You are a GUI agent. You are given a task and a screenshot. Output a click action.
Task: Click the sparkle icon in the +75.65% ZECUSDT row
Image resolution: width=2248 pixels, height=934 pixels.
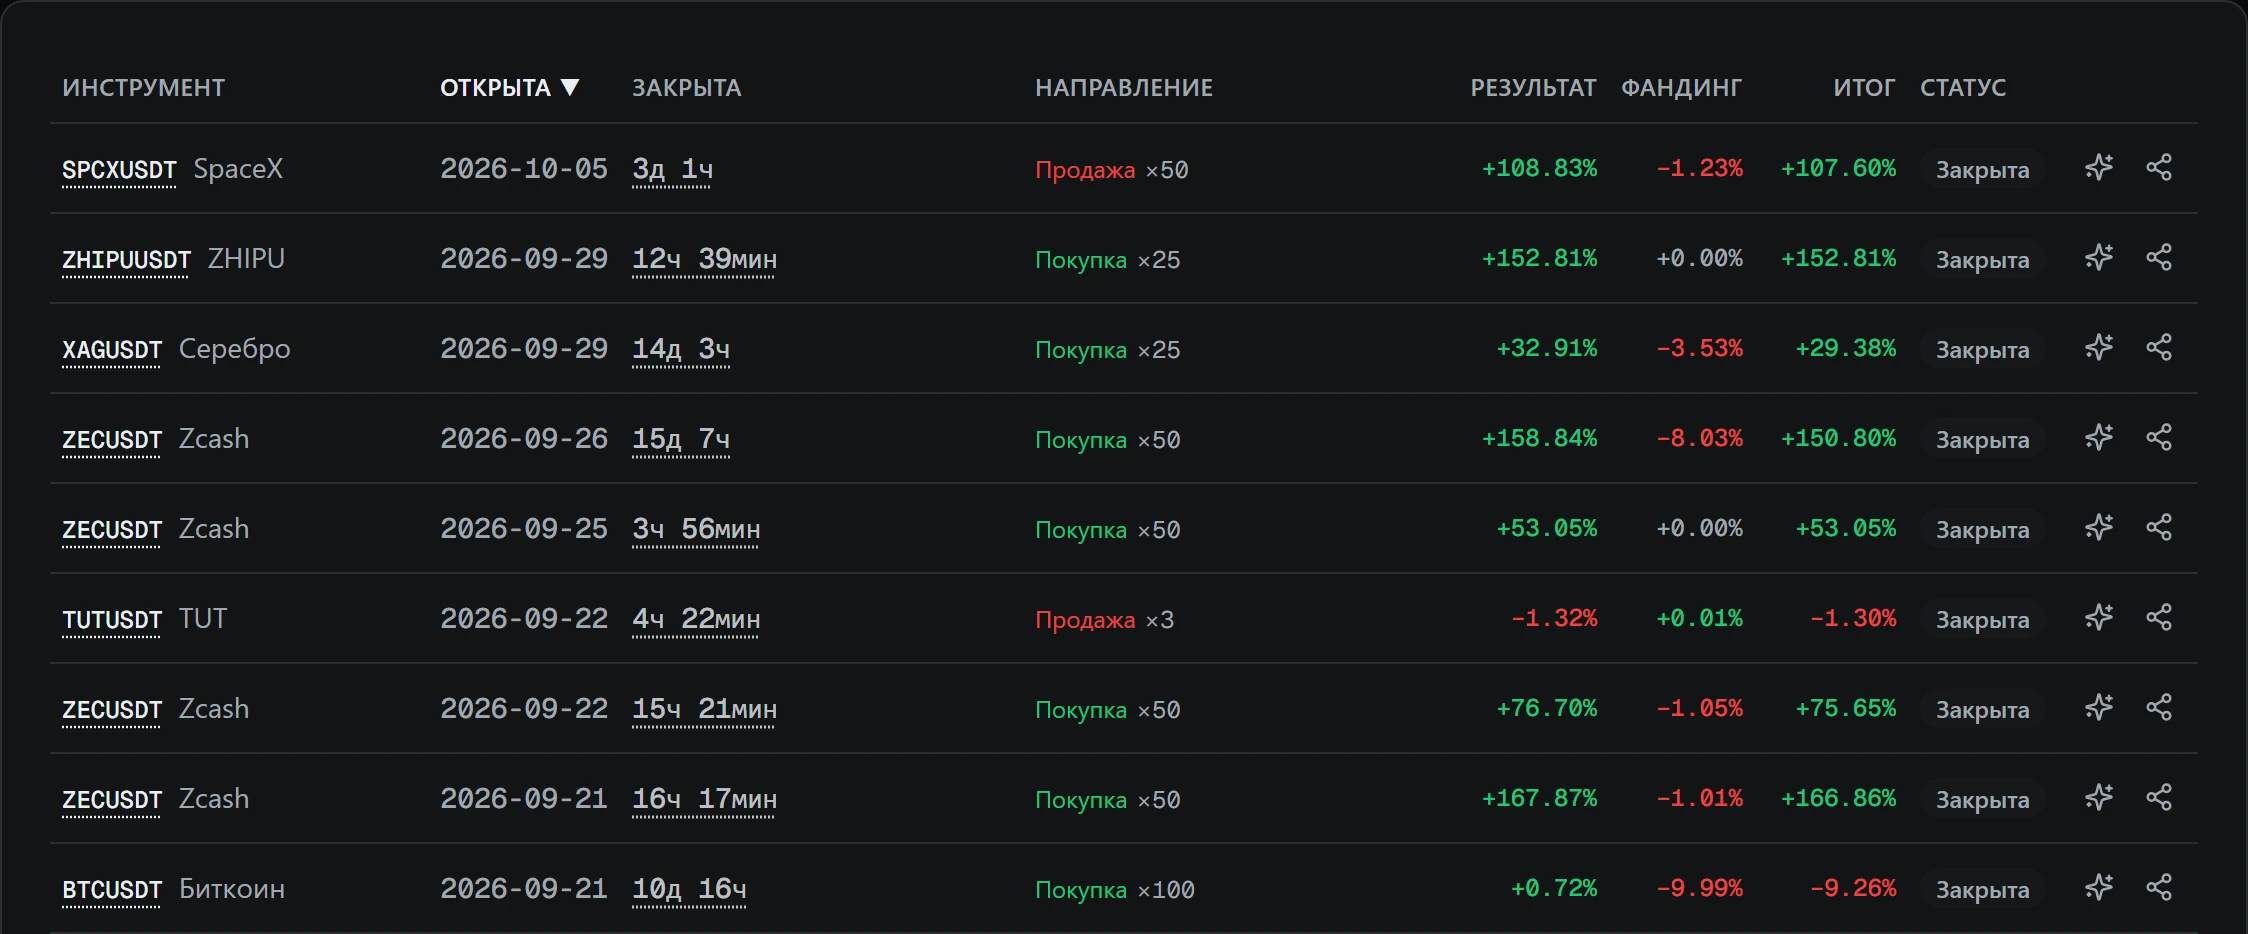(2099, 708)
